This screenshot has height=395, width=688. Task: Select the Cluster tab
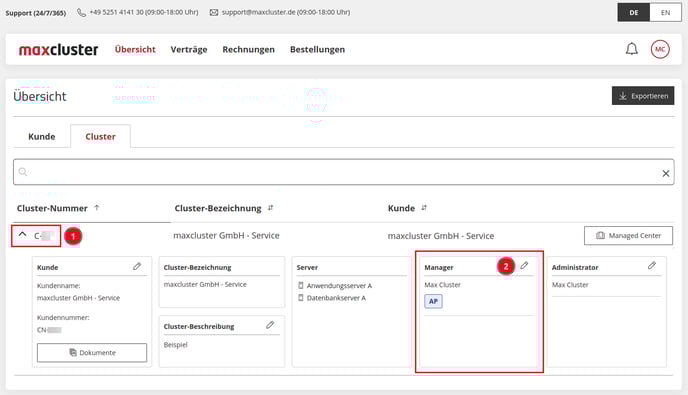tap(100, 136)
